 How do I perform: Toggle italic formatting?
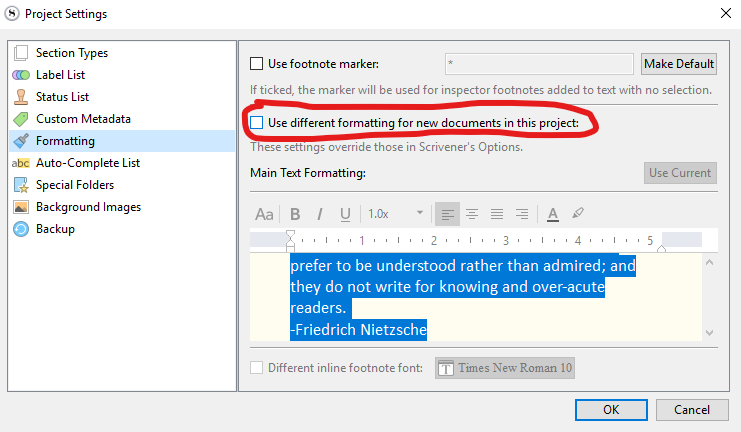tap(320, 213)
